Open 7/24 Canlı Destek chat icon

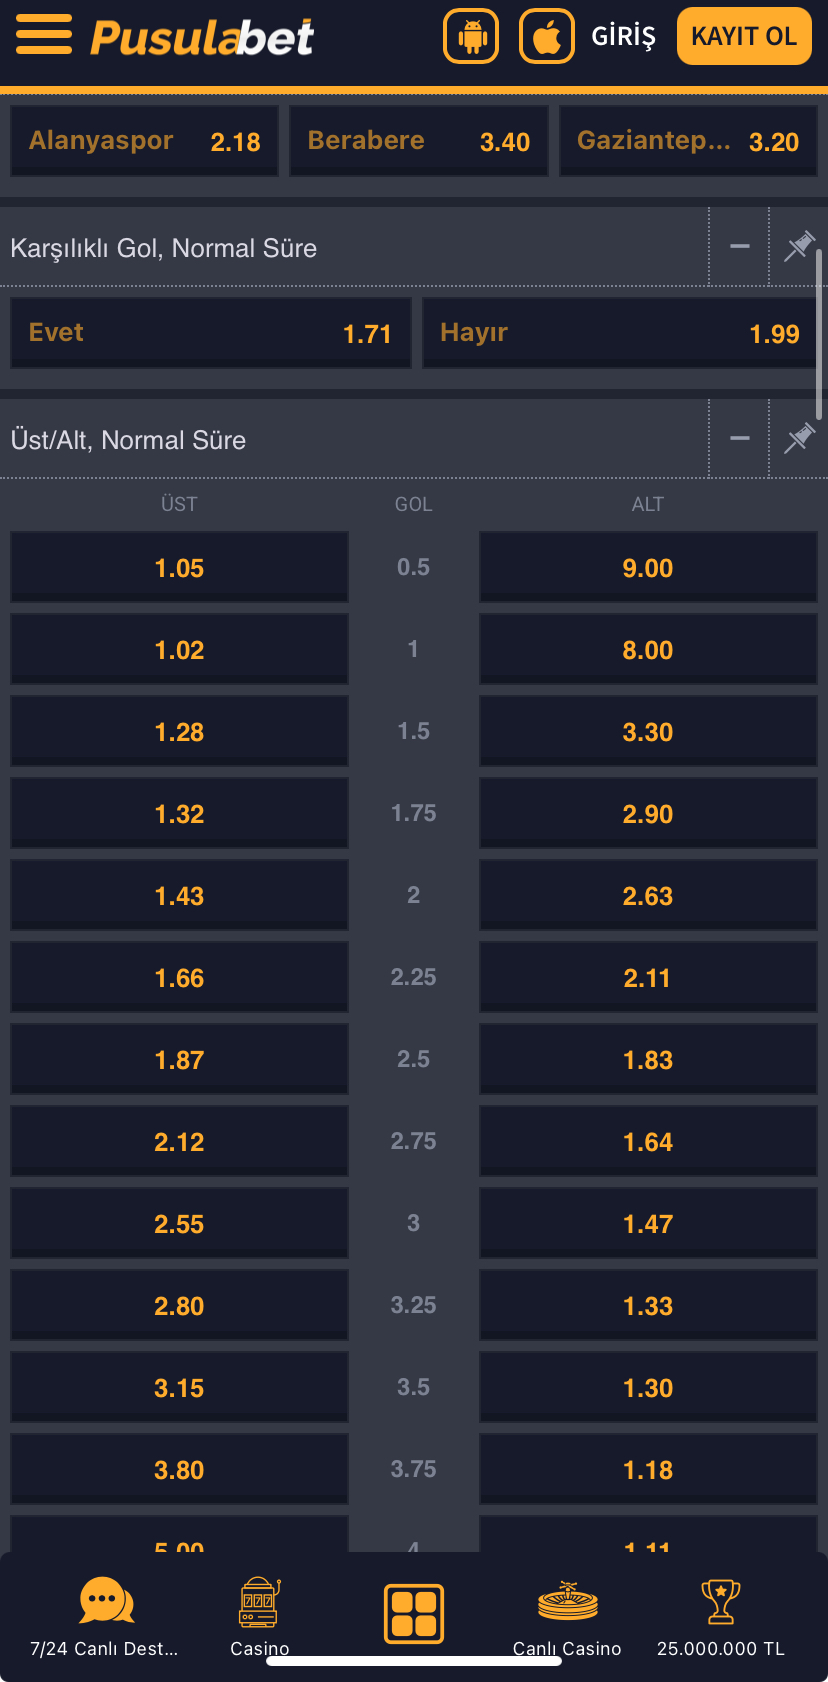[x=106, y=1601]
